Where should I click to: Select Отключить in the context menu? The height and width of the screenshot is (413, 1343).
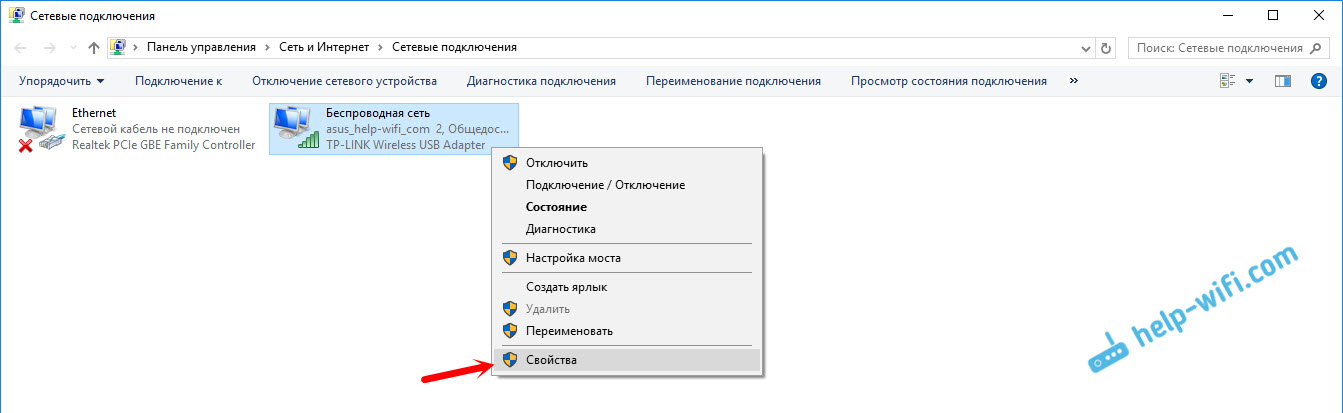click(557, 163)
